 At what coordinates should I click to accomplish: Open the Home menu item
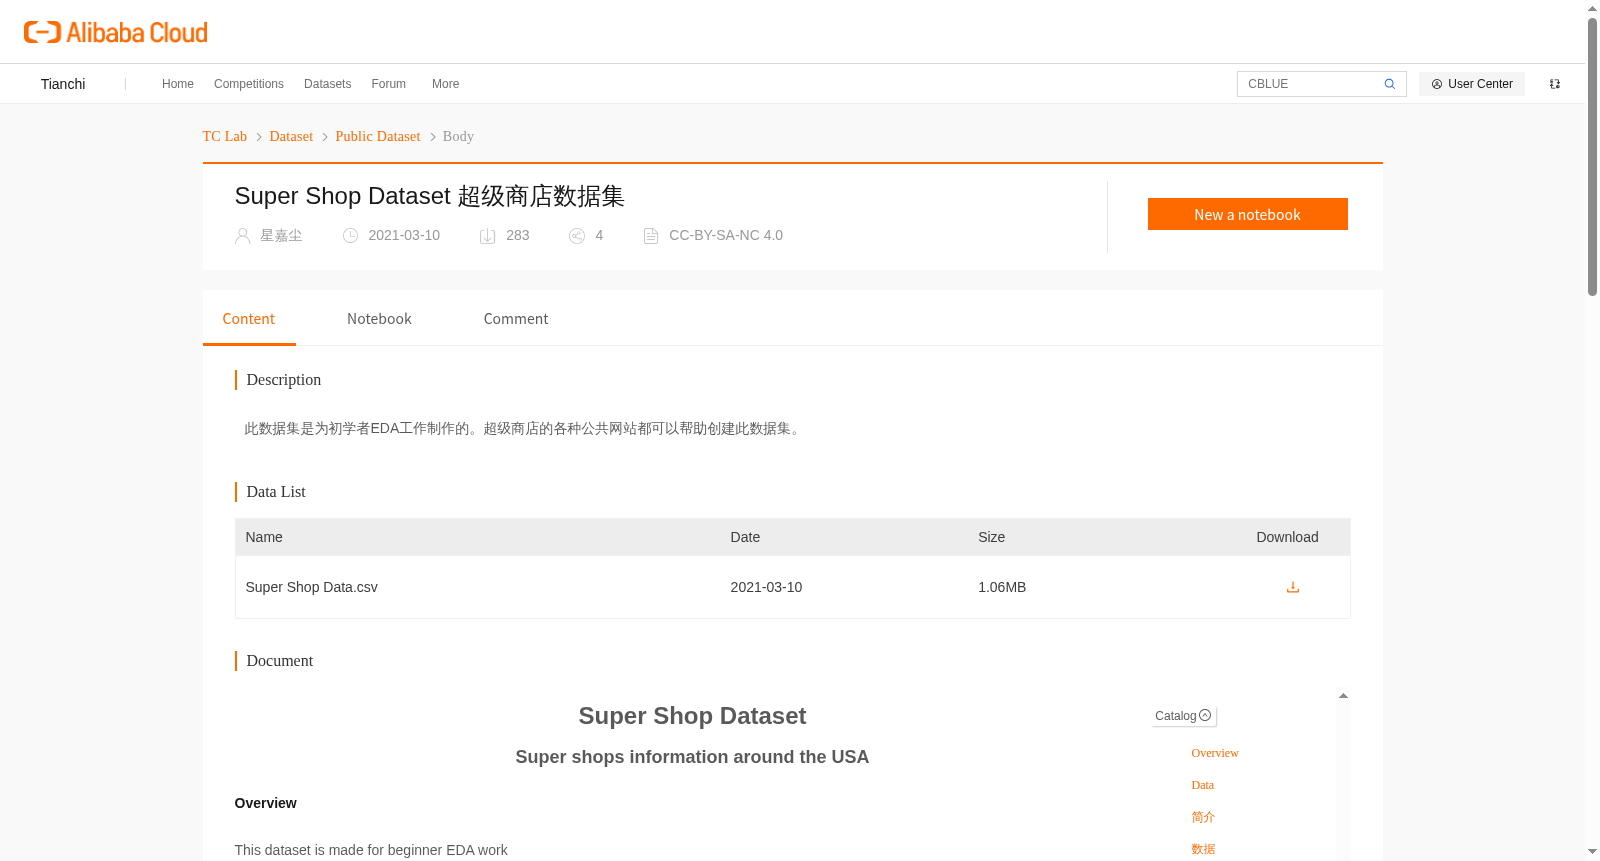[178, 84]
